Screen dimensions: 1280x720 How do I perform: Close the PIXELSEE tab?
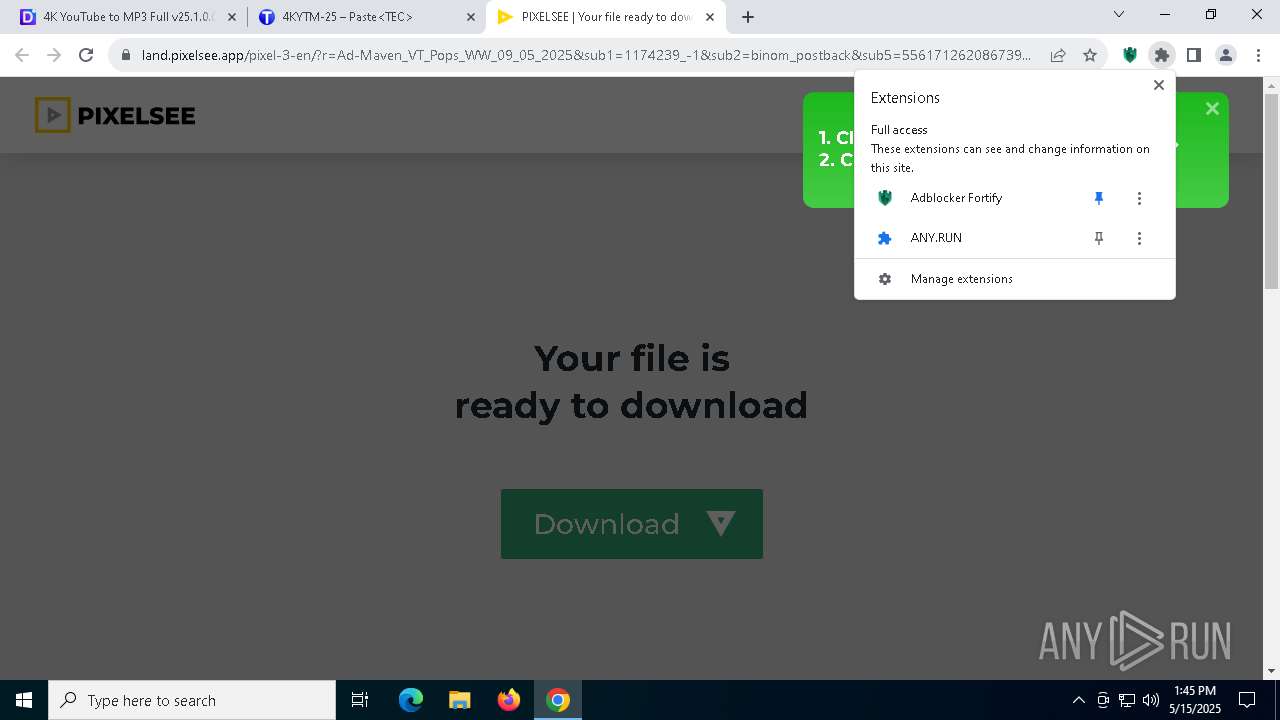click(x=710, y=17)
